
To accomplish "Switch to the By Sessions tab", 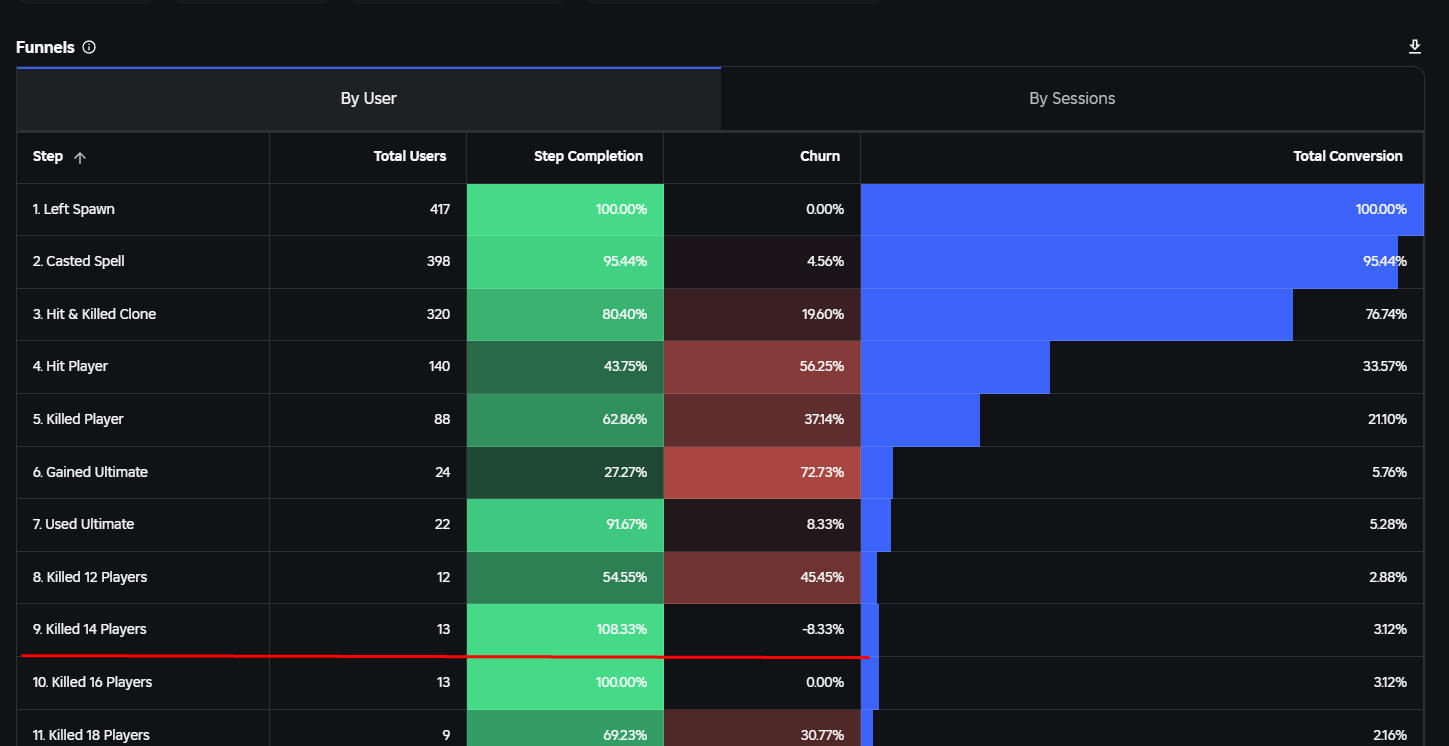I will (x=1071, y=98).
